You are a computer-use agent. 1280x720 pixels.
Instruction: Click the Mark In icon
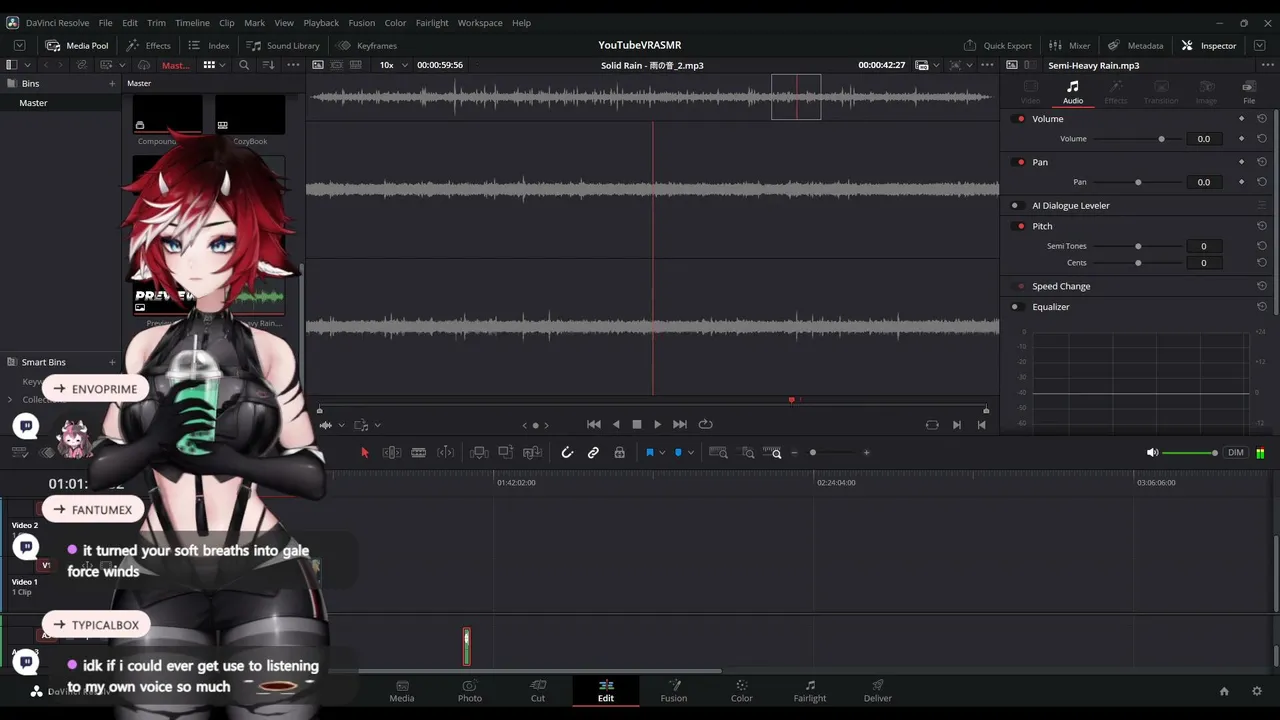(957, 425)
